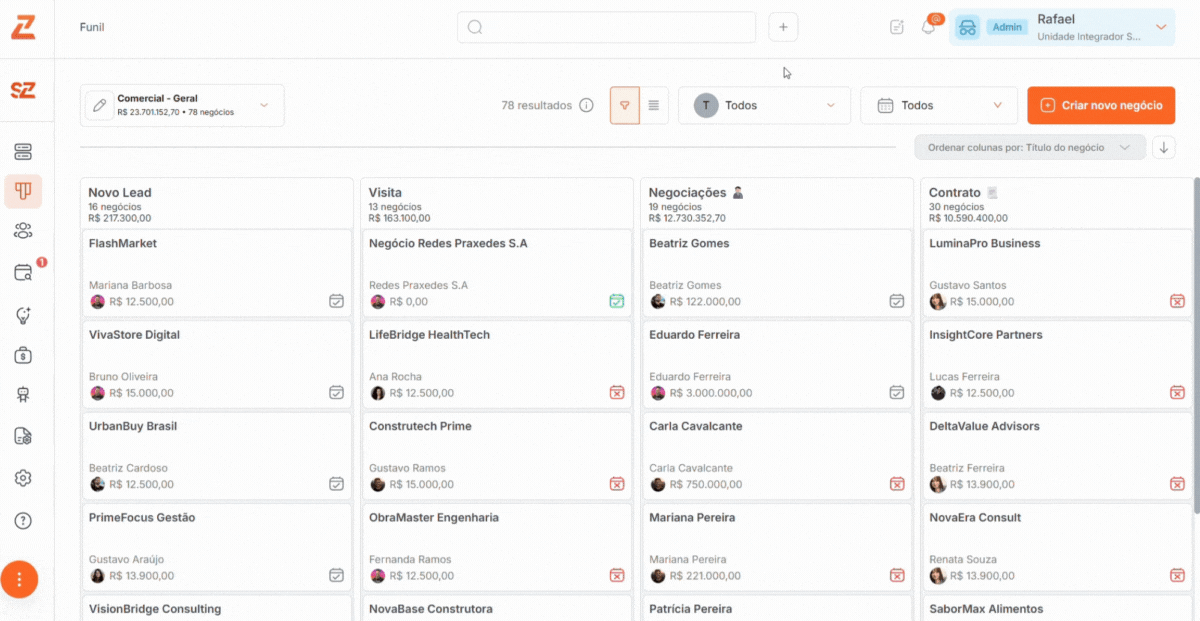Click red calendar icon on LuminaPro Business card

(x=1178, y=301)
